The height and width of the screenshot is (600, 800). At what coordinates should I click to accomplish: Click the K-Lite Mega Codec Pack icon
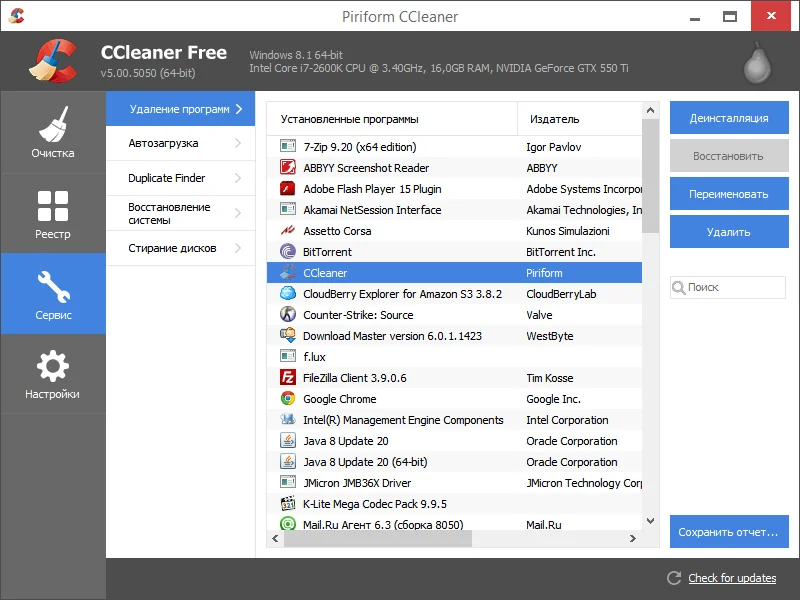click(x=288, y=504)
